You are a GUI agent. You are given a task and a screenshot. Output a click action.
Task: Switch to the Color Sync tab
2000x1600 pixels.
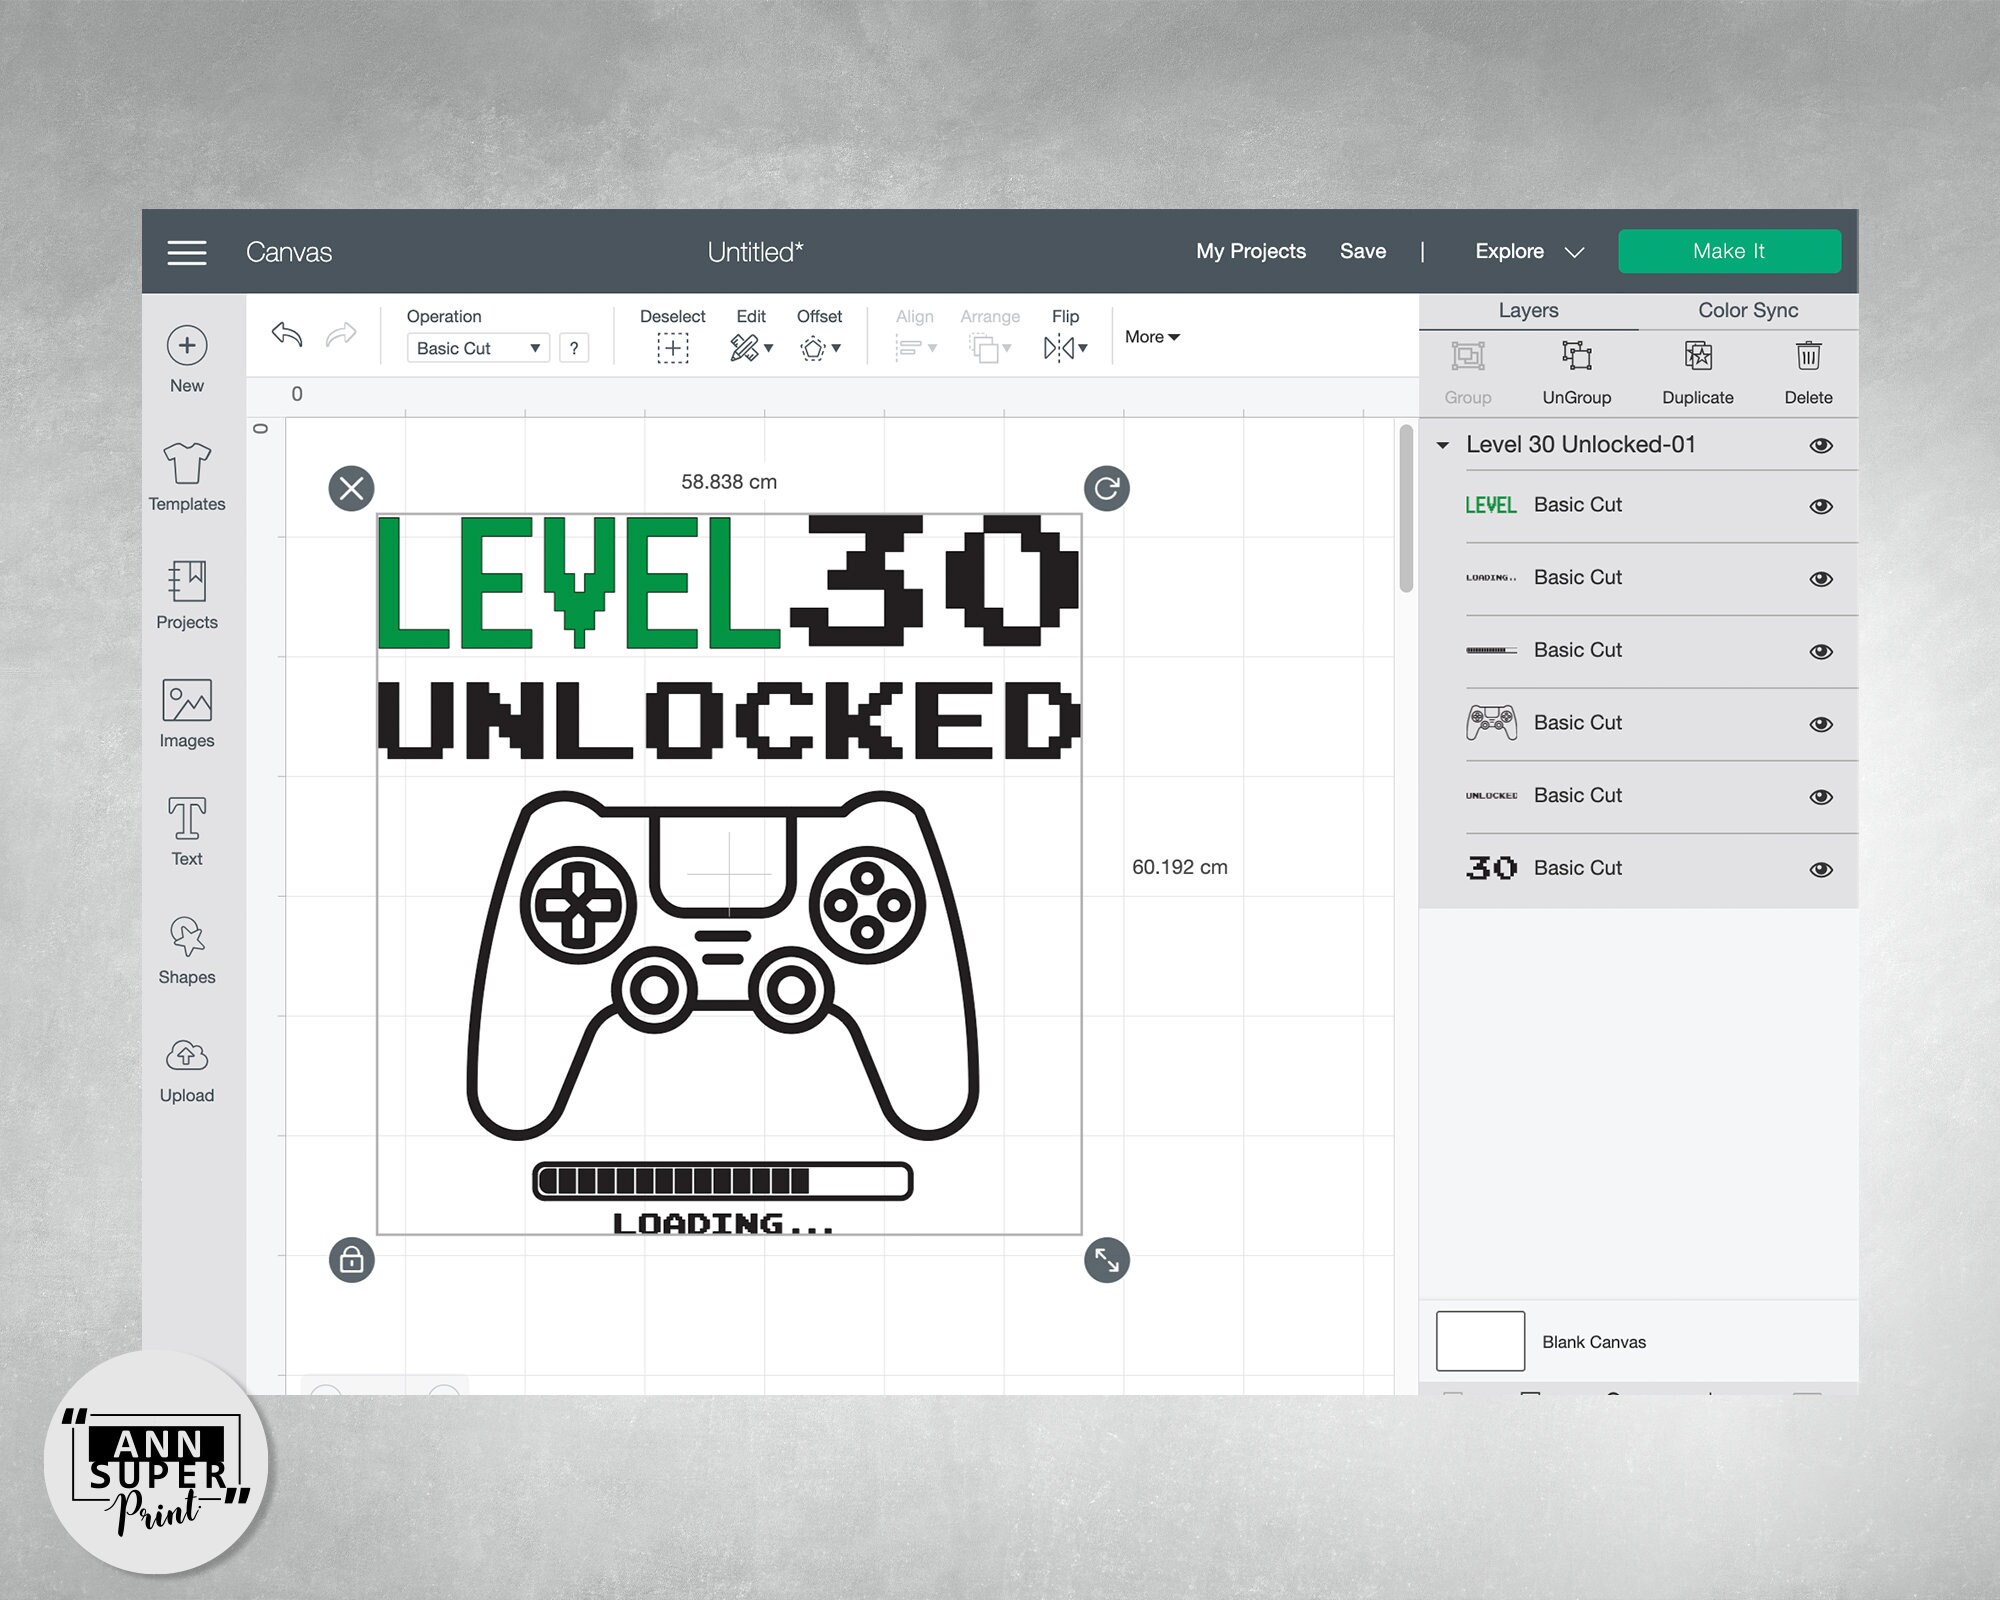(1747, 310)
